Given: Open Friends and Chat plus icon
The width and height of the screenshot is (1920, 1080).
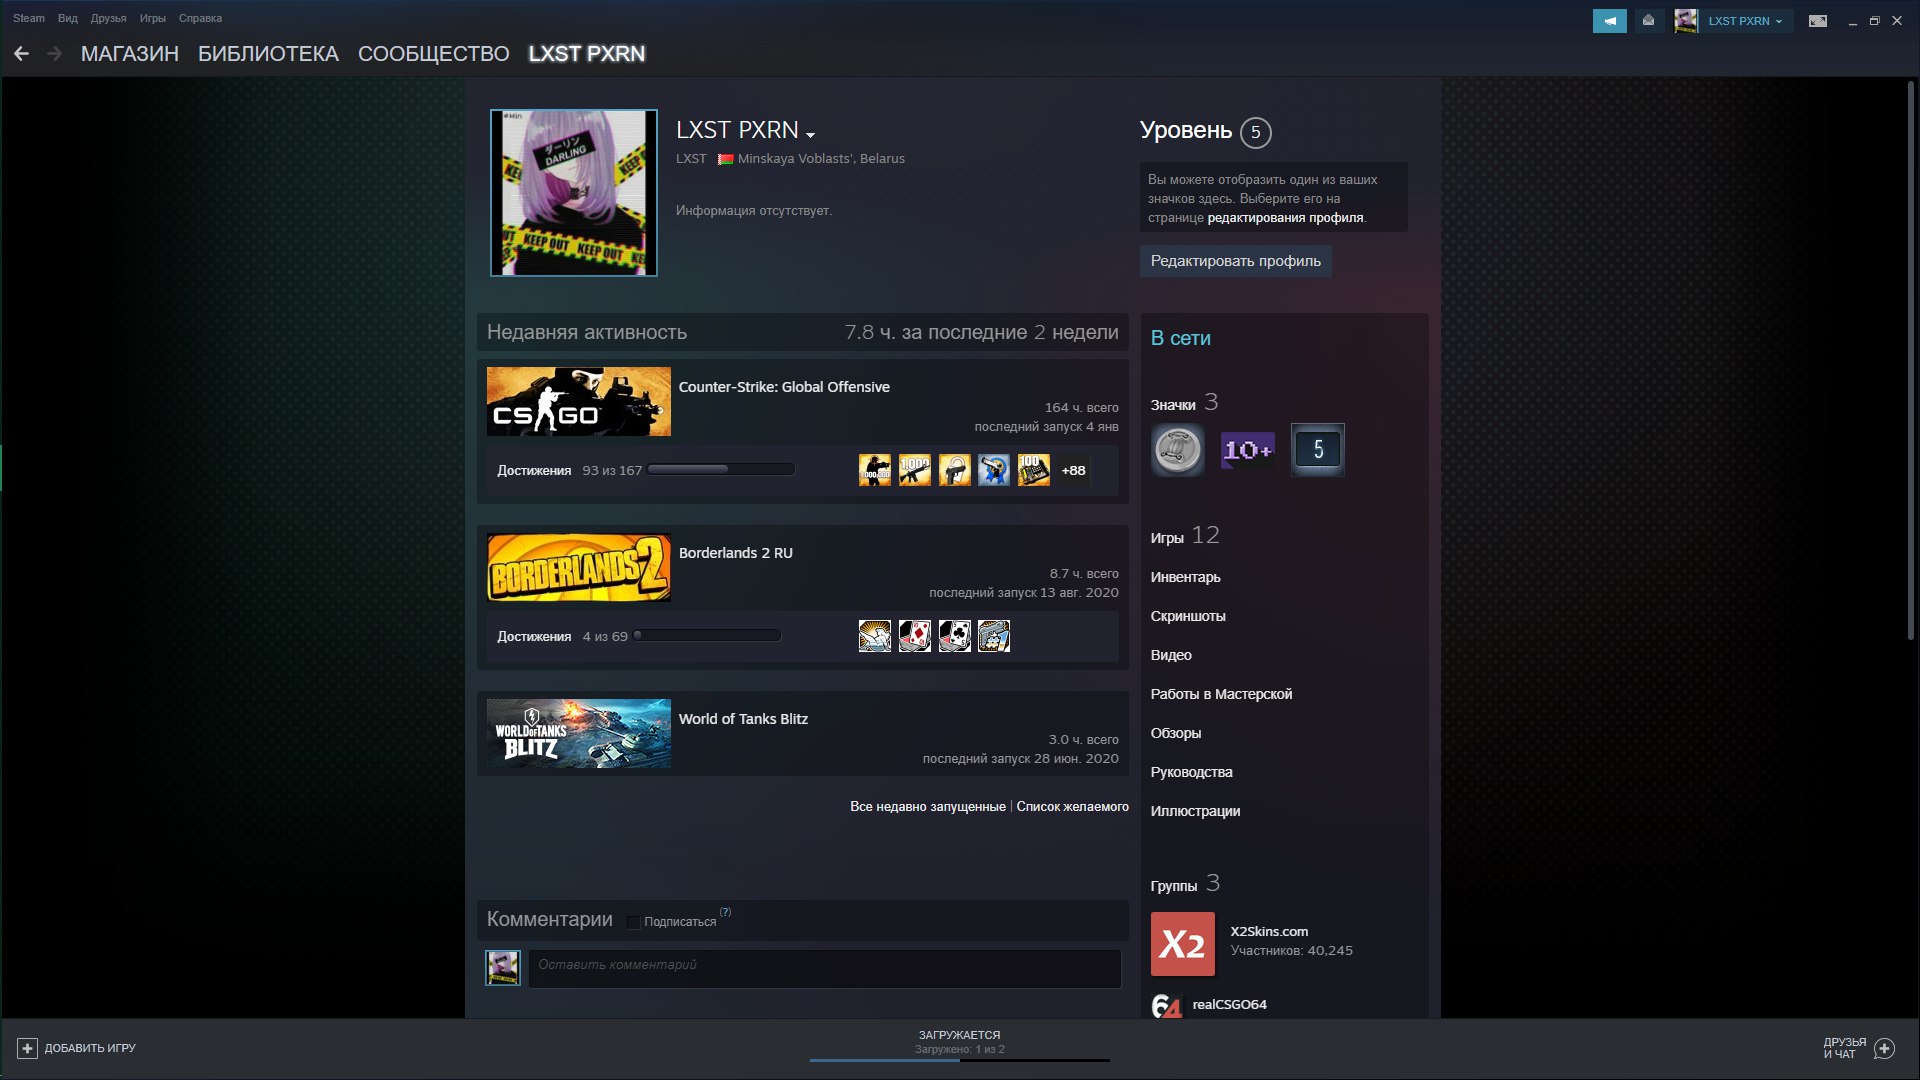Looking at the screenshot, I should point(1885,1048).
